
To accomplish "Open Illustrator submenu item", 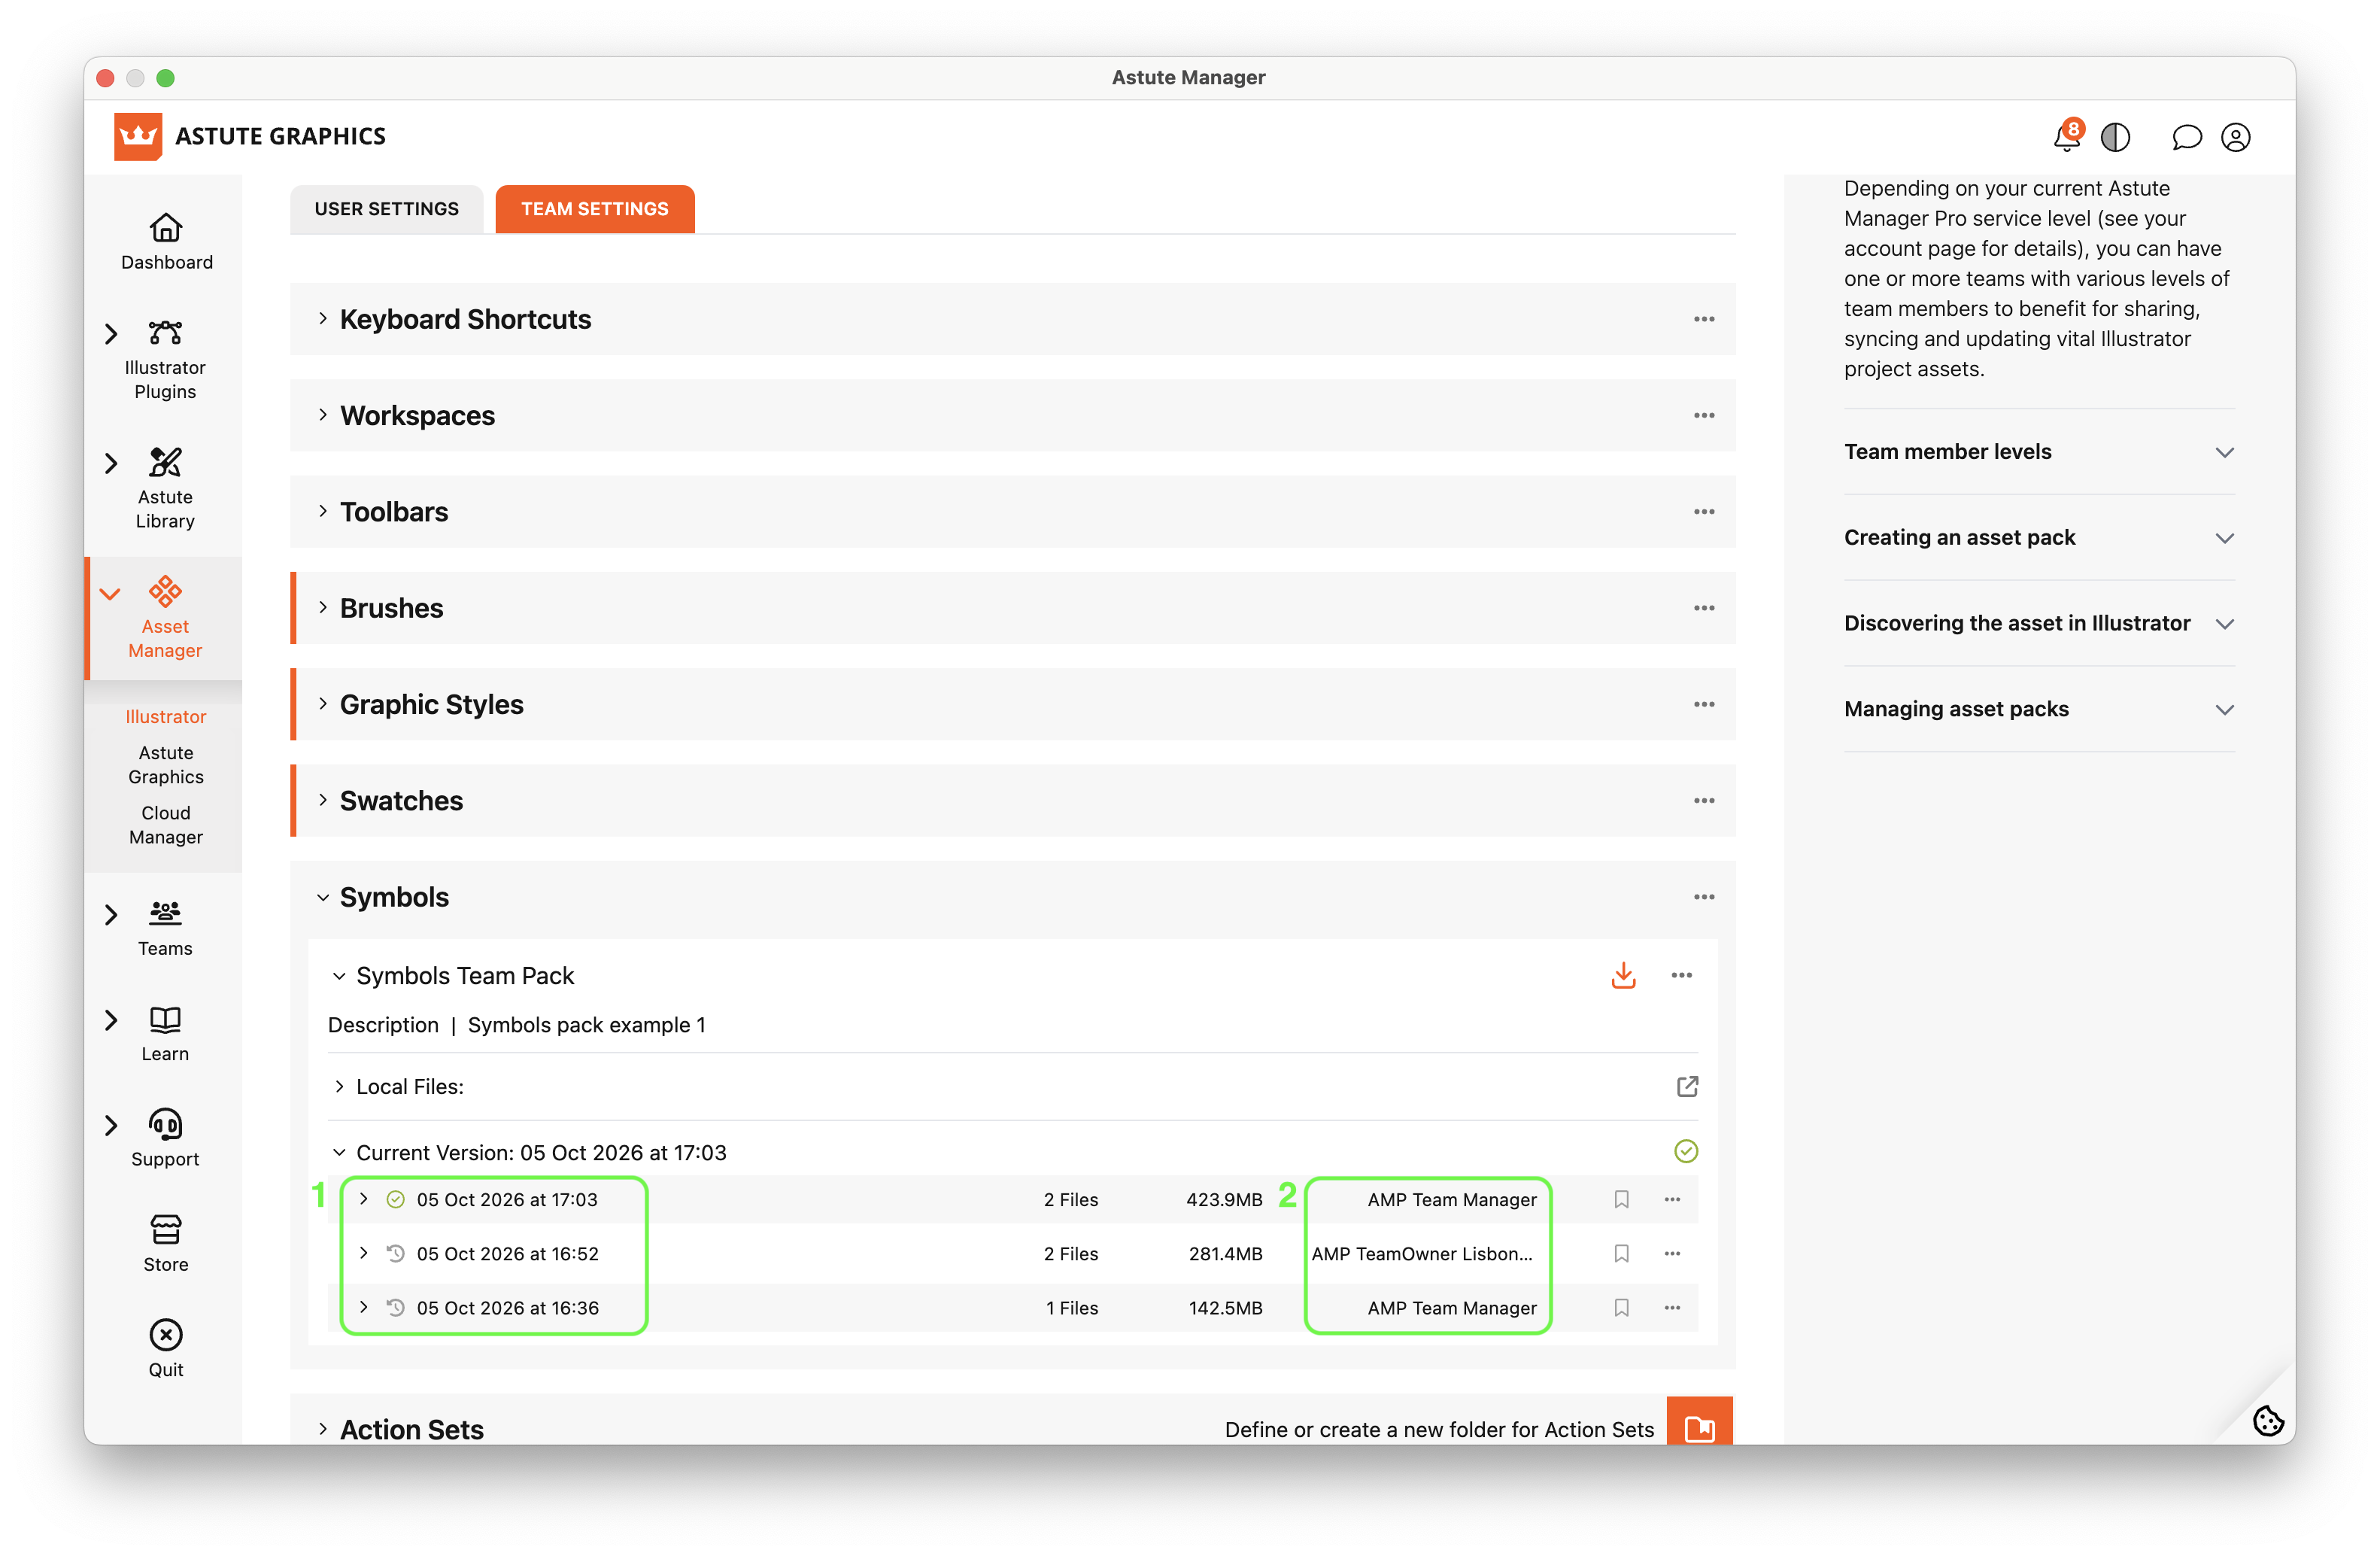I will (x=166, y=717).
